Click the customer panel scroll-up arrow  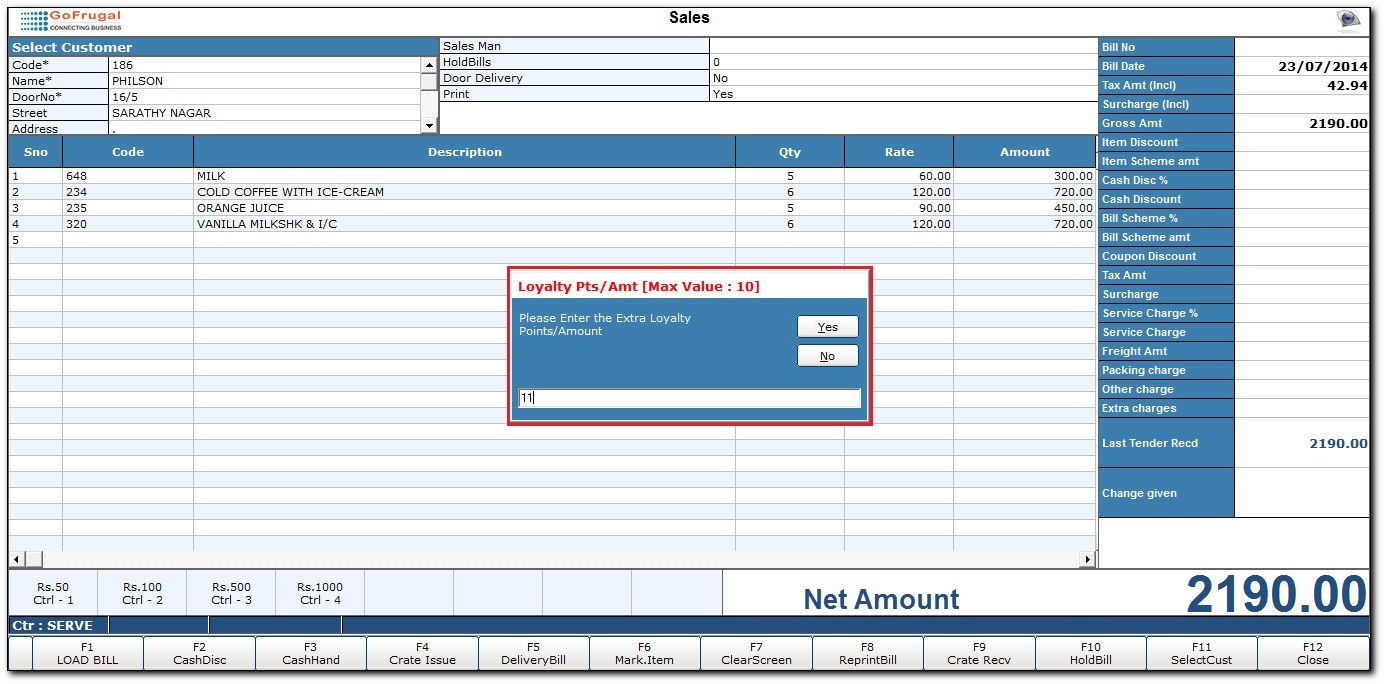pos(430,65)
